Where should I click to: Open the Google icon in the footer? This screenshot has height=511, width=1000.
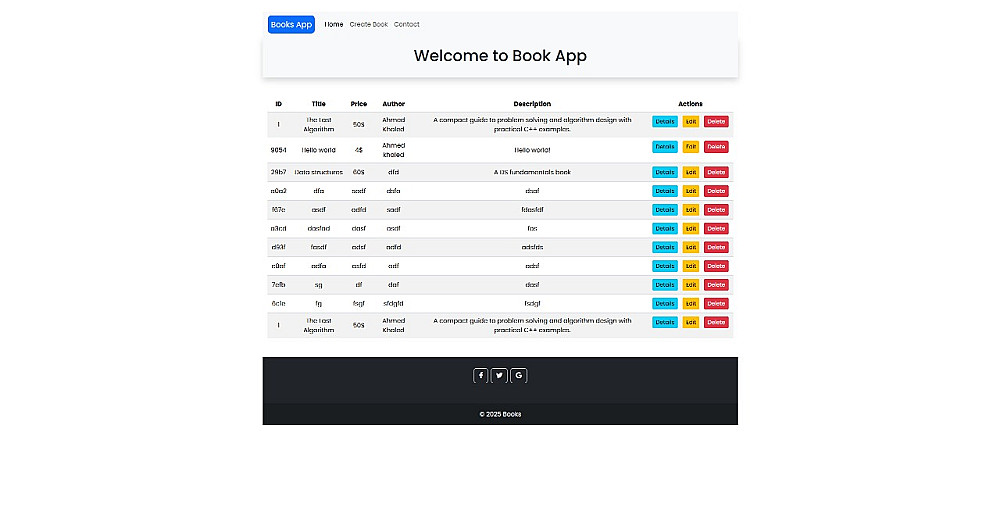pos(519,376)
